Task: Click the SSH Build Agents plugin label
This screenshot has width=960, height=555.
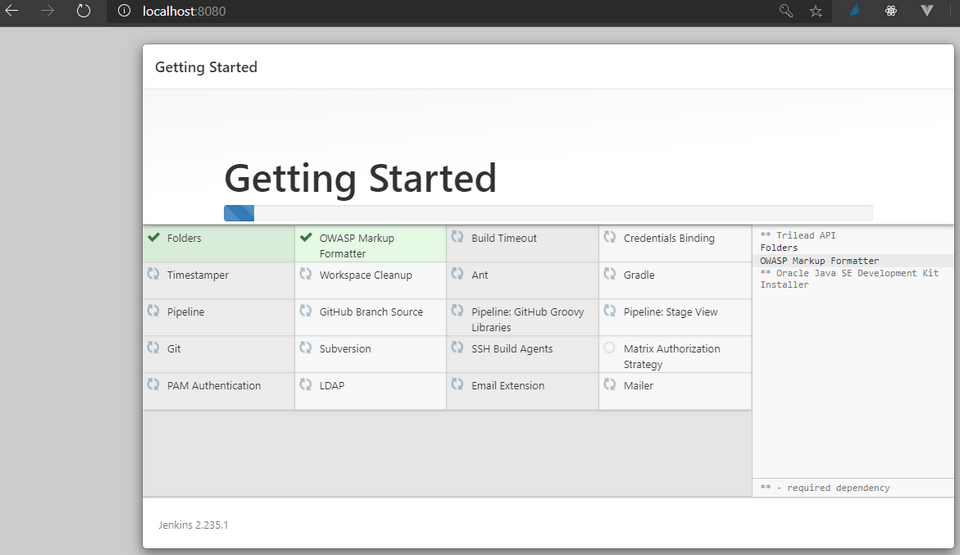Action: (x=512, y=349)
